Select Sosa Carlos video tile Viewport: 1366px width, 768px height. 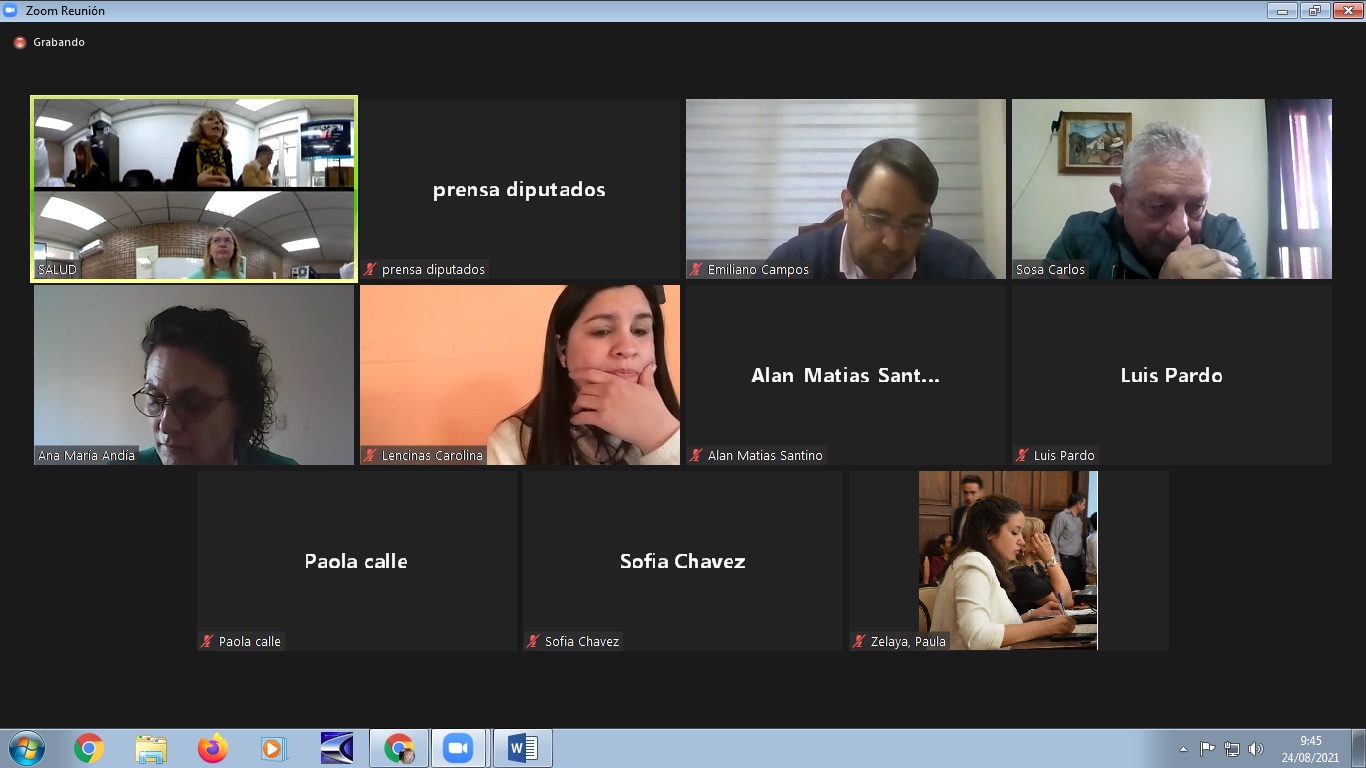pos(1172,189)
